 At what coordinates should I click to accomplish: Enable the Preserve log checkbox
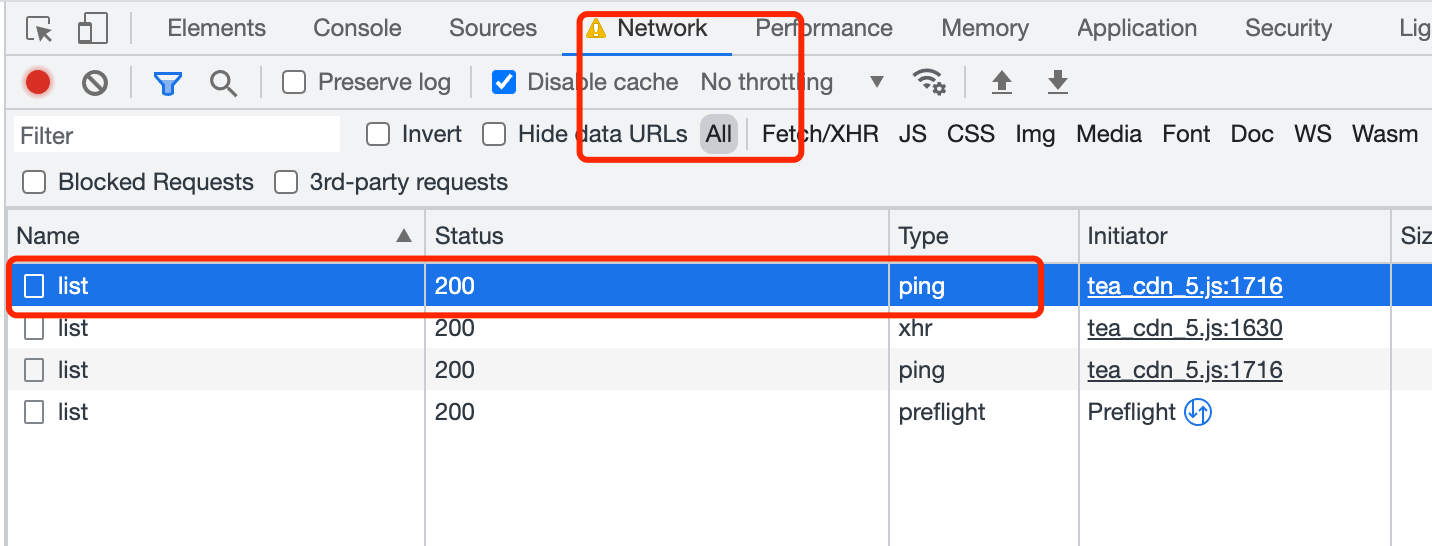294,82
